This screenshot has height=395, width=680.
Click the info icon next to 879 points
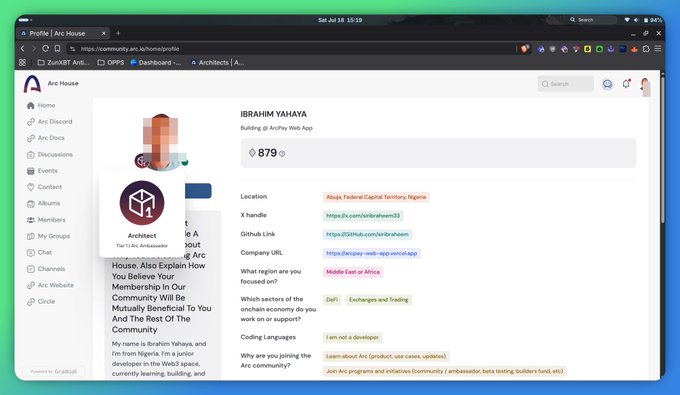pos(282,153)
